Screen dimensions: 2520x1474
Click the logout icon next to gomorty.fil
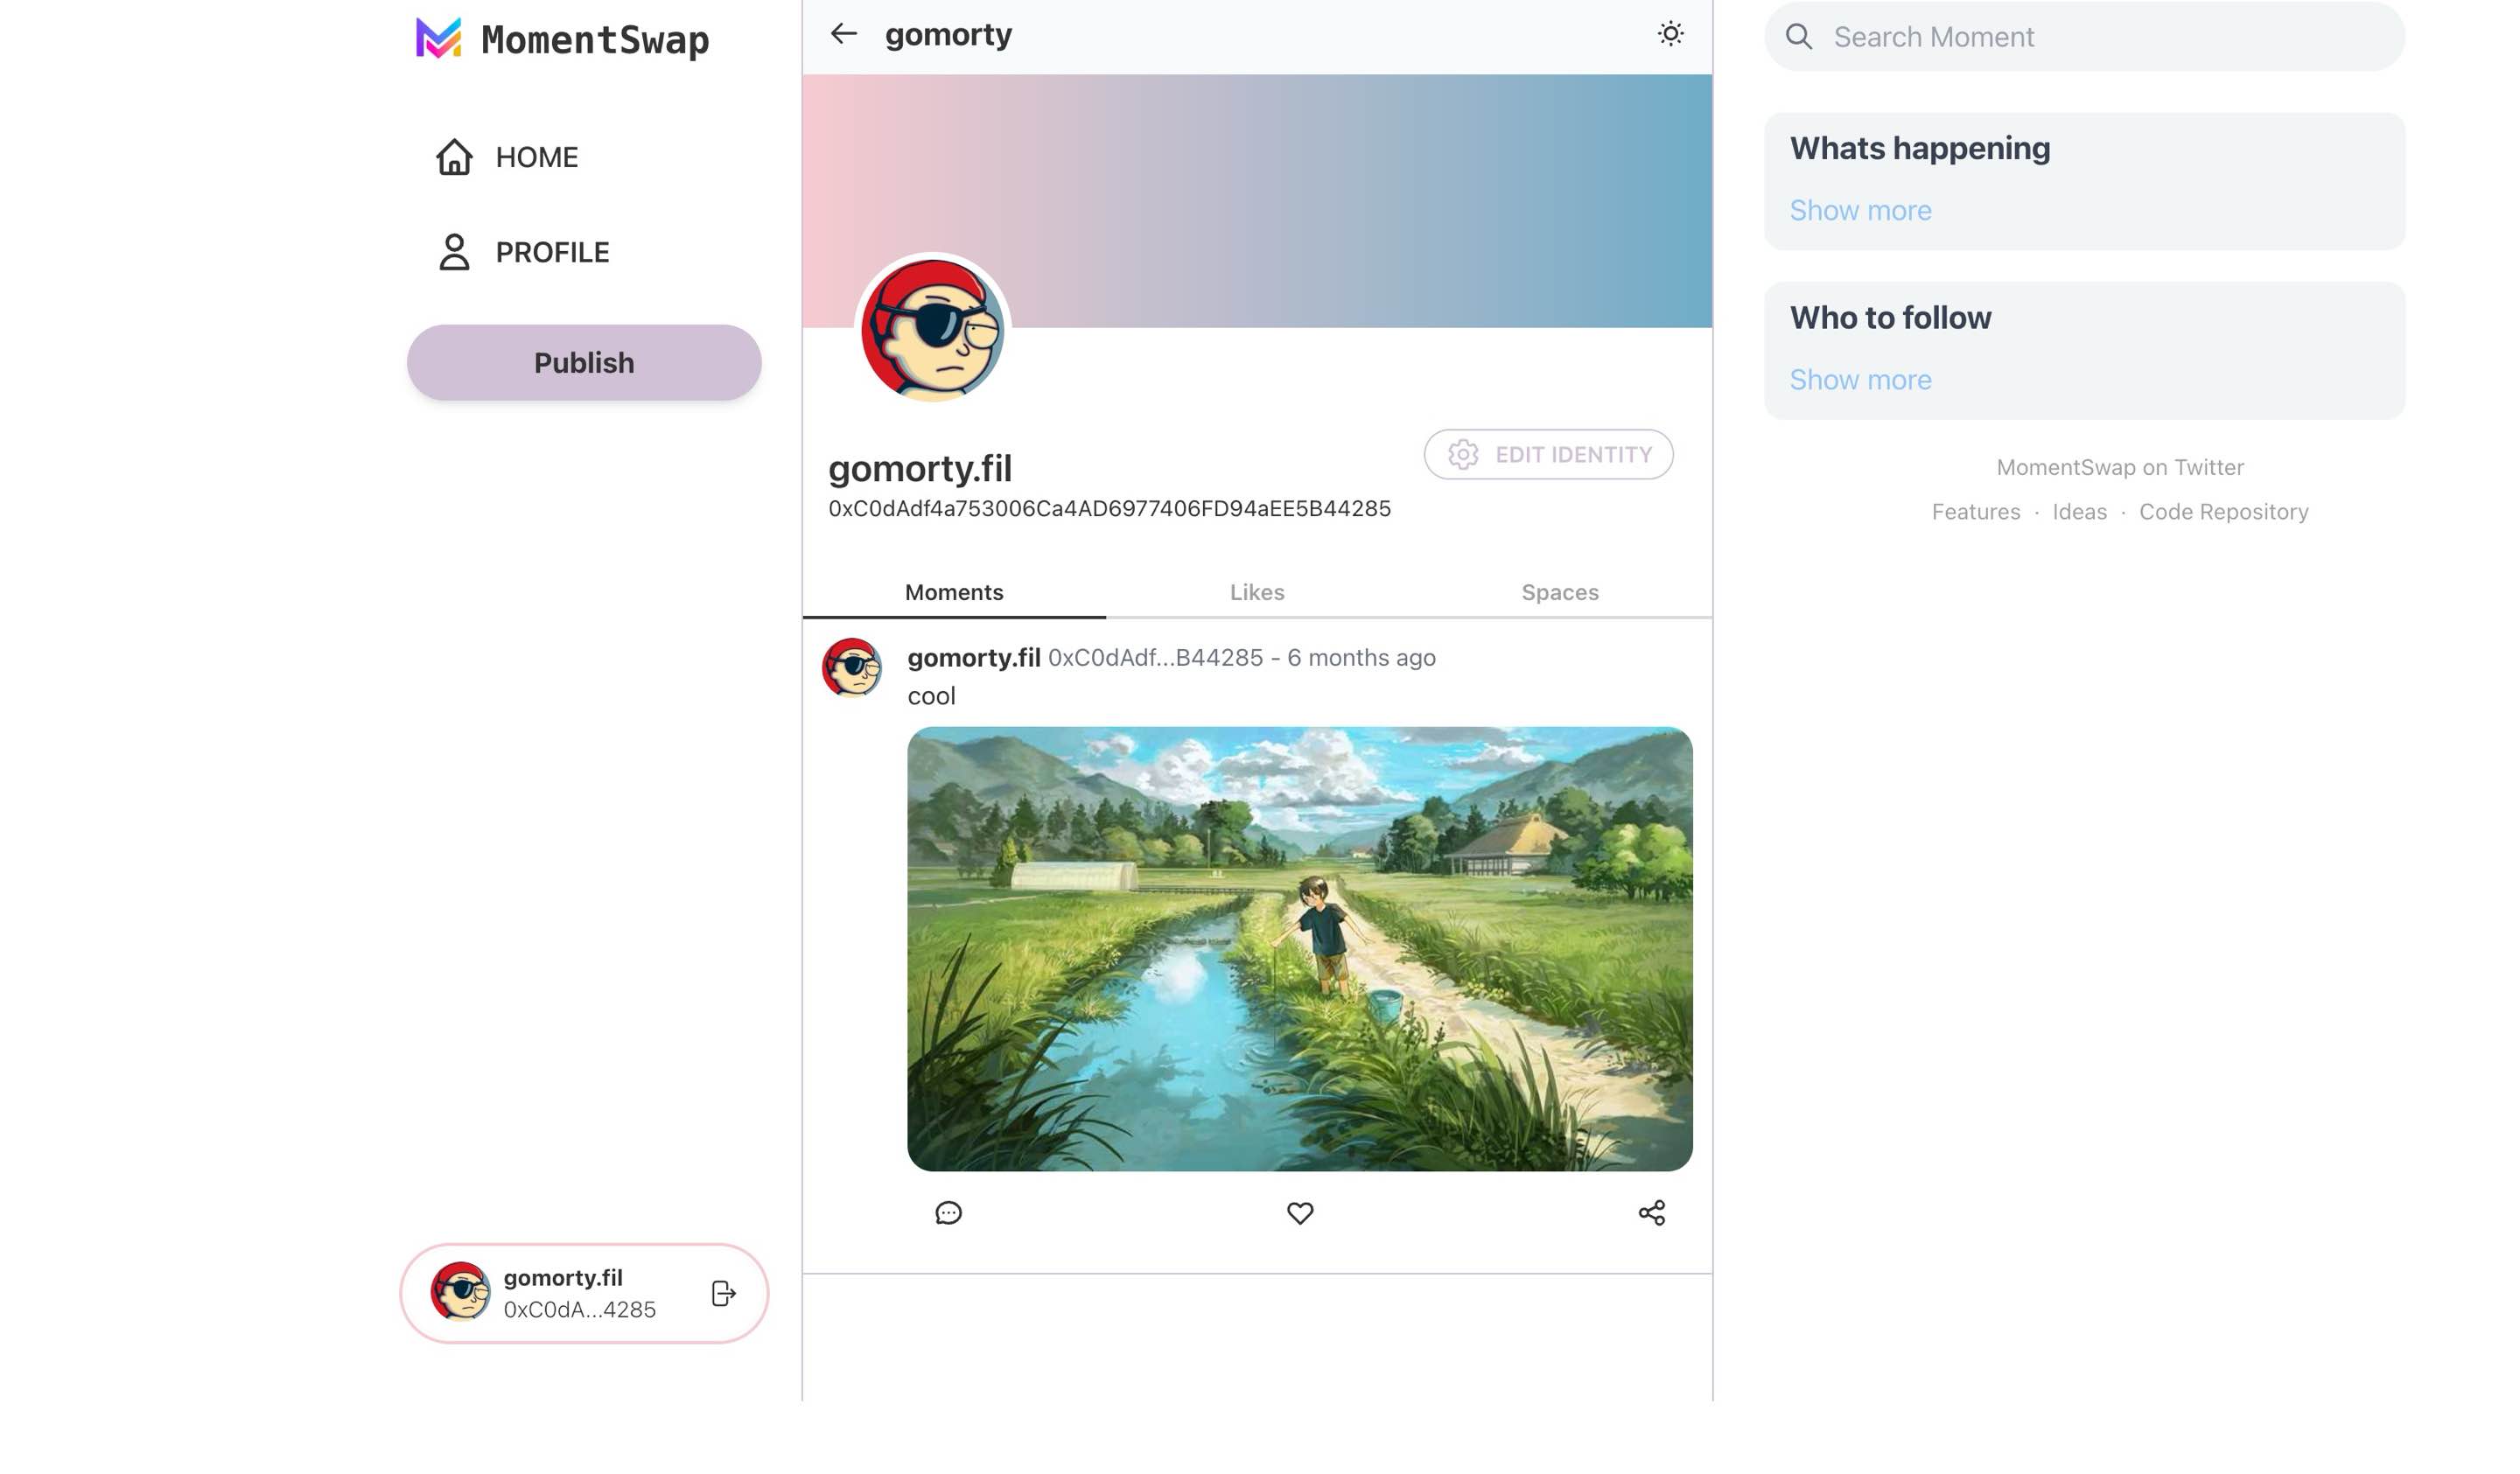point(724,1293)
